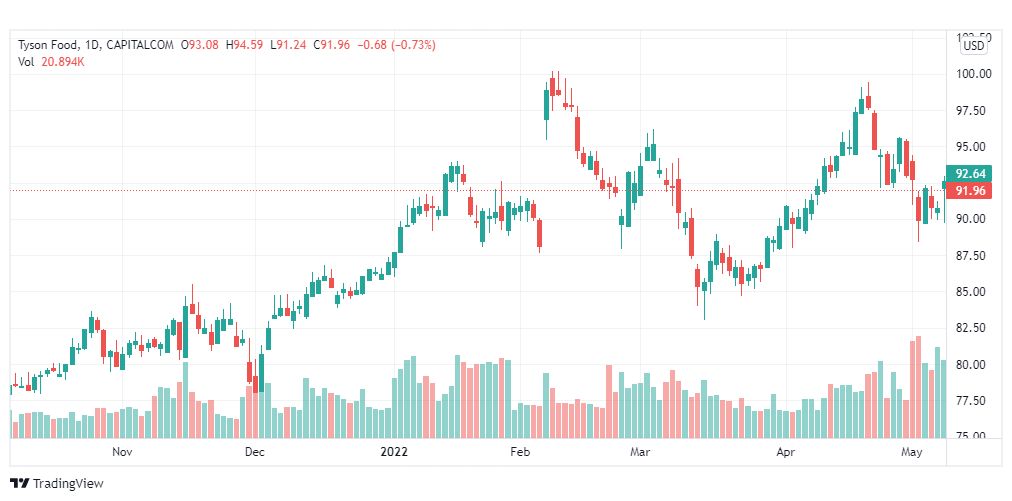Click the 2022 date axis label
1012x501 pixels.
394,452
